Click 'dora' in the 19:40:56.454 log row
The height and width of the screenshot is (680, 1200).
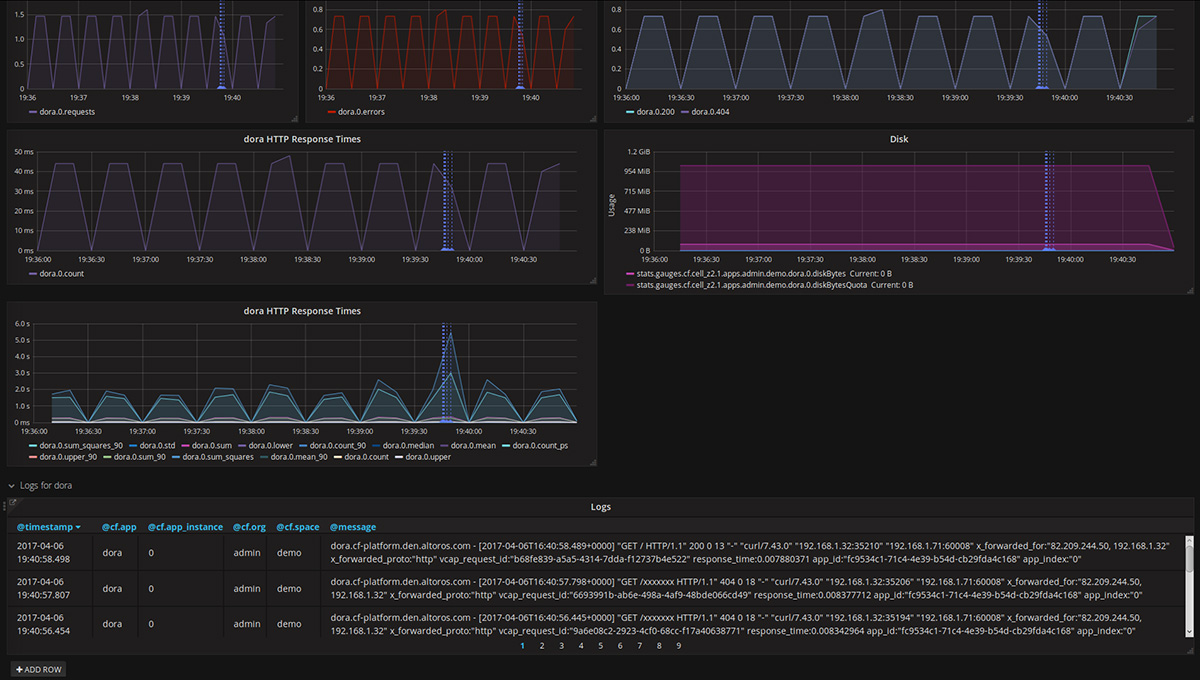point(111,624)
